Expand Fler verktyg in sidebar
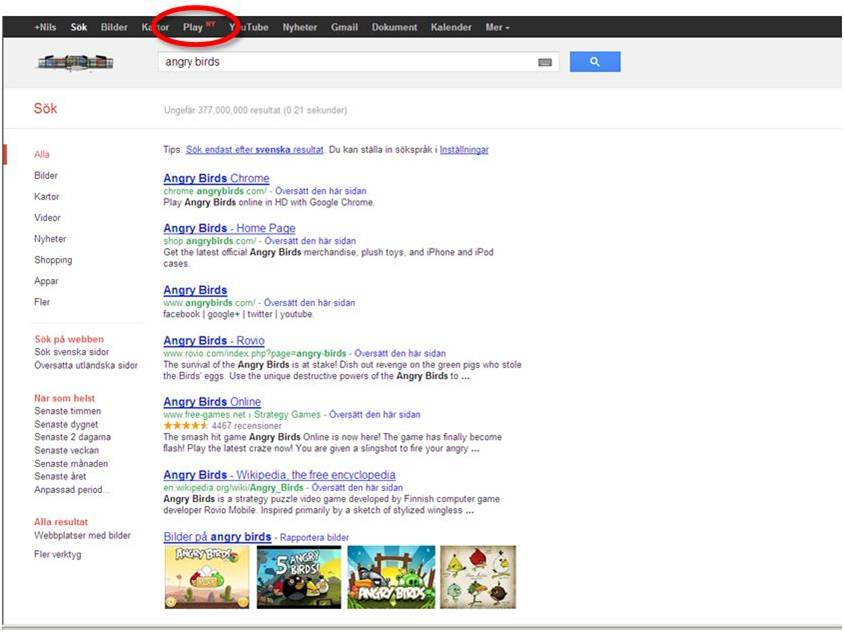The image size is (844, 632). (x=58, y=554)
